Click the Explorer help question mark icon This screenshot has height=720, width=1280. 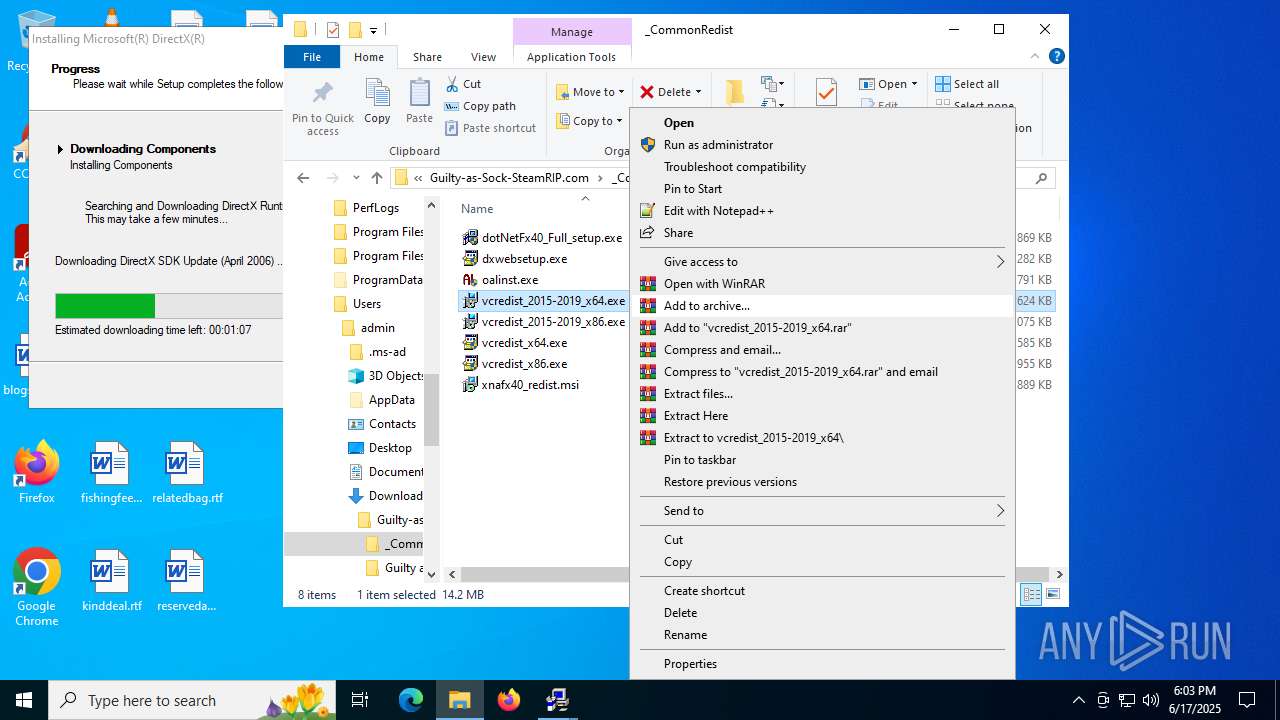tap(1056, 57)
